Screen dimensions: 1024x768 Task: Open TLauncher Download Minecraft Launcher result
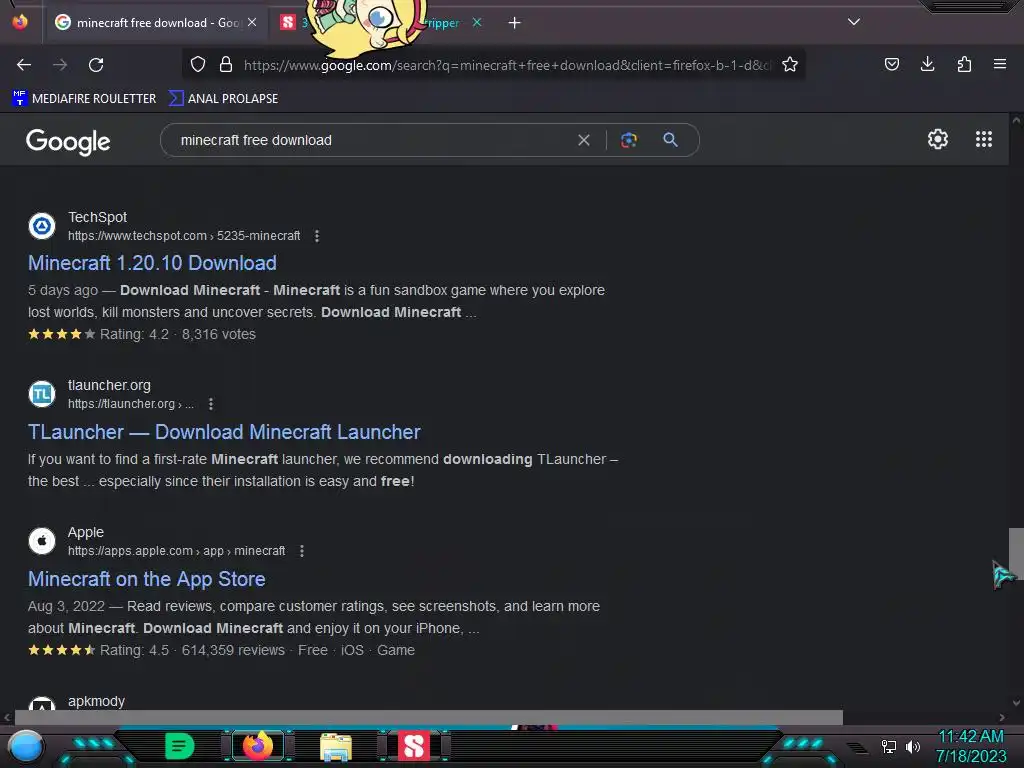pyautogui.click(x=224, y=432)
